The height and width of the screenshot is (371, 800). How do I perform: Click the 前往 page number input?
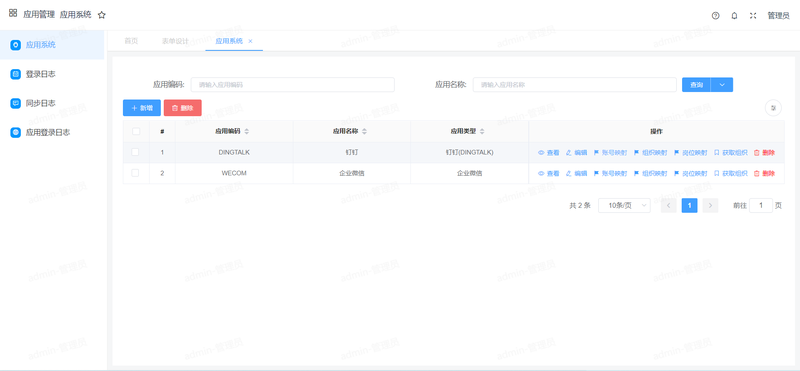click(761, 206)
